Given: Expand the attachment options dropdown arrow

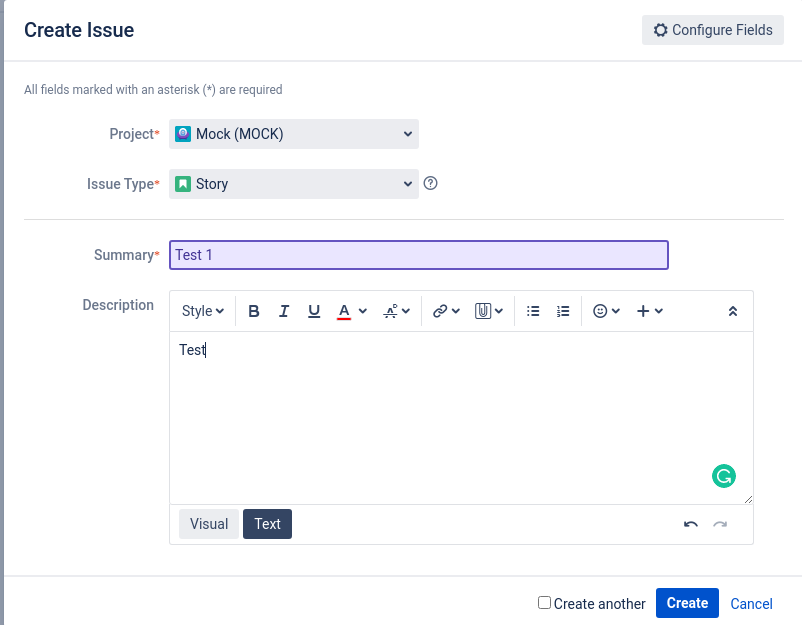Looking at the screenshot, I should pos(499,311).
